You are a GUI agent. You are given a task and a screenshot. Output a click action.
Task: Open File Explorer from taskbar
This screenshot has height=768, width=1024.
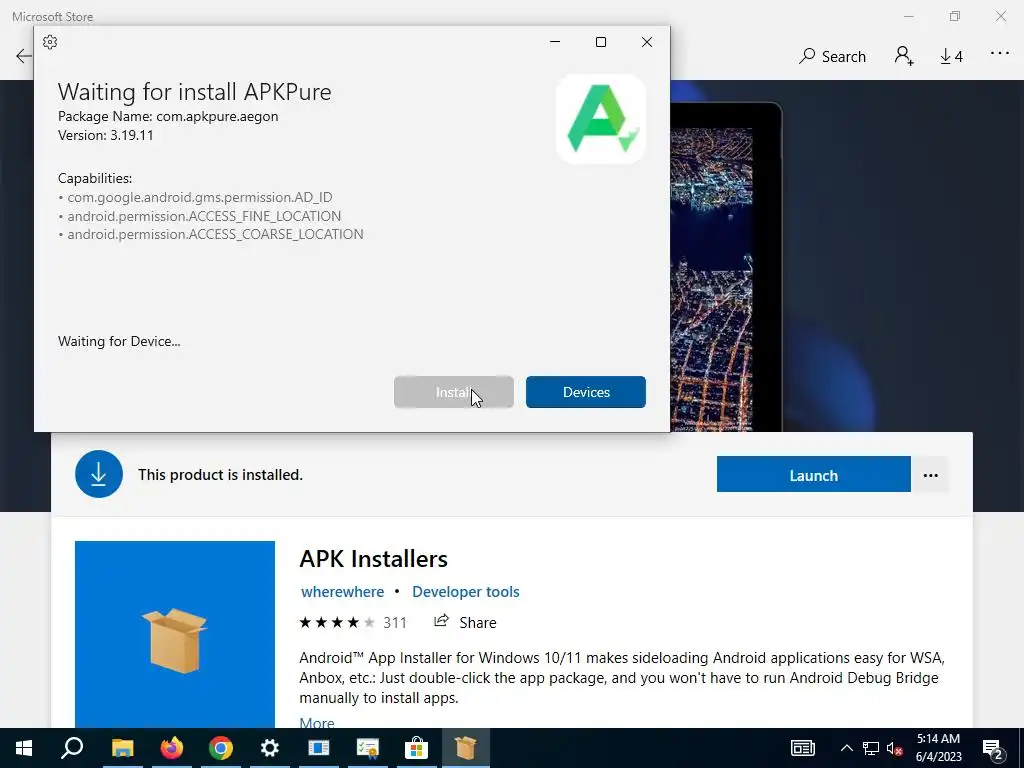click(x=122, y=748)
